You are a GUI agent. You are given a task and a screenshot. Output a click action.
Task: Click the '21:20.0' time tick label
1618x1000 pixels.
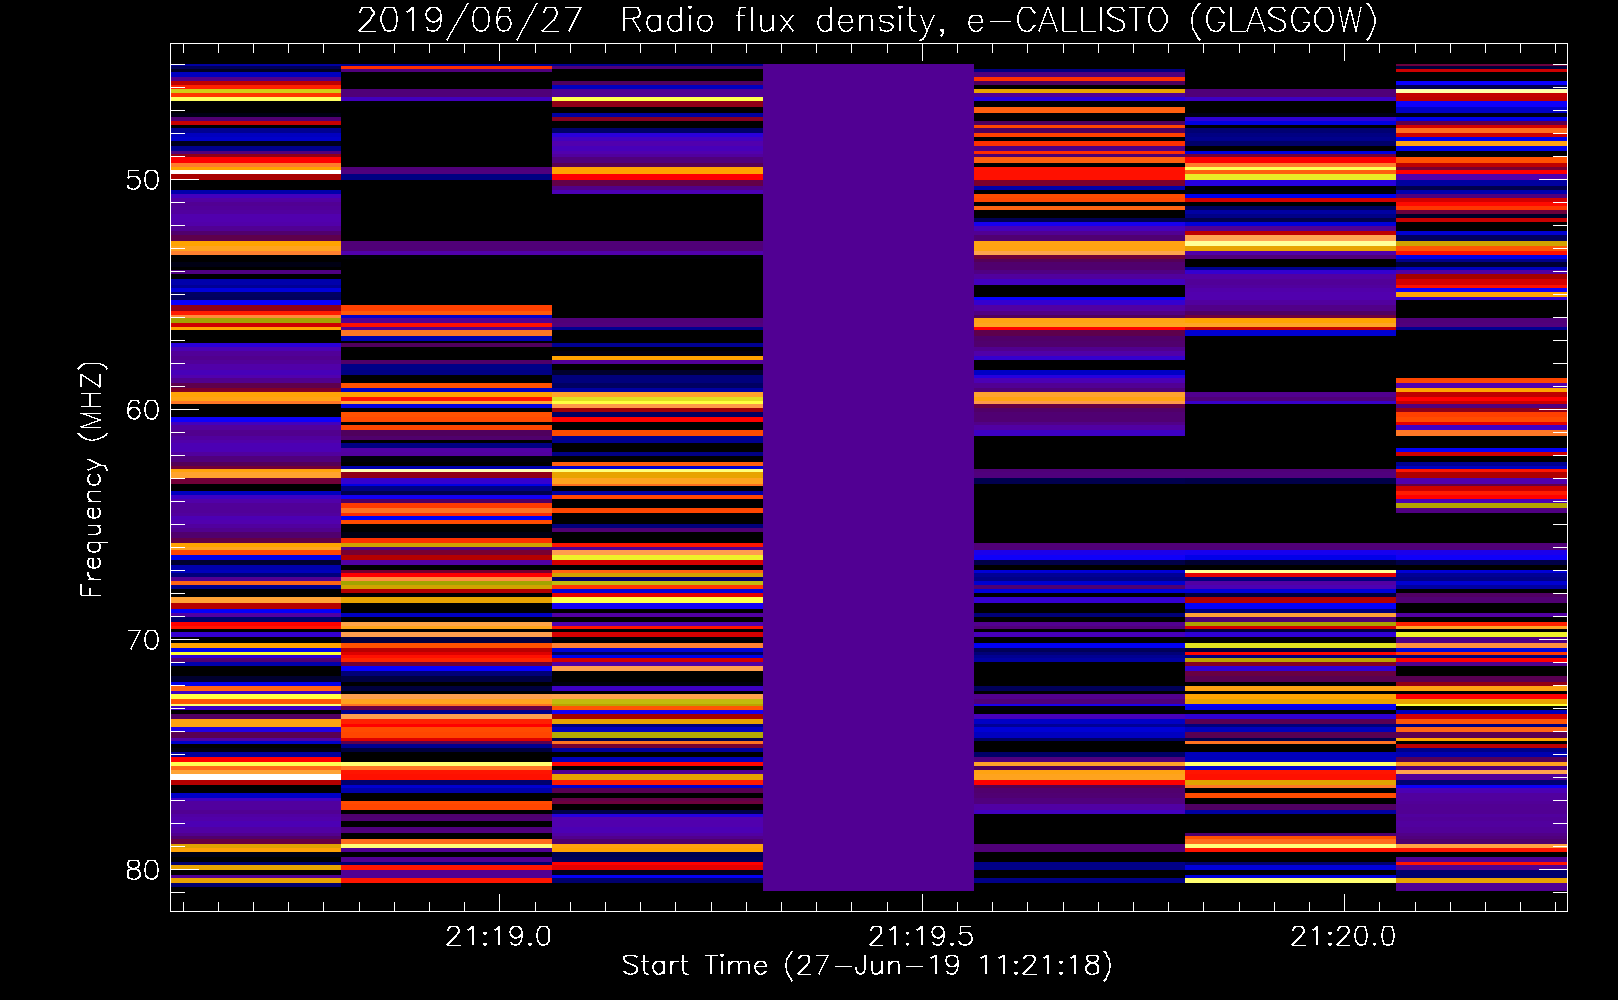coord(1343,937)
